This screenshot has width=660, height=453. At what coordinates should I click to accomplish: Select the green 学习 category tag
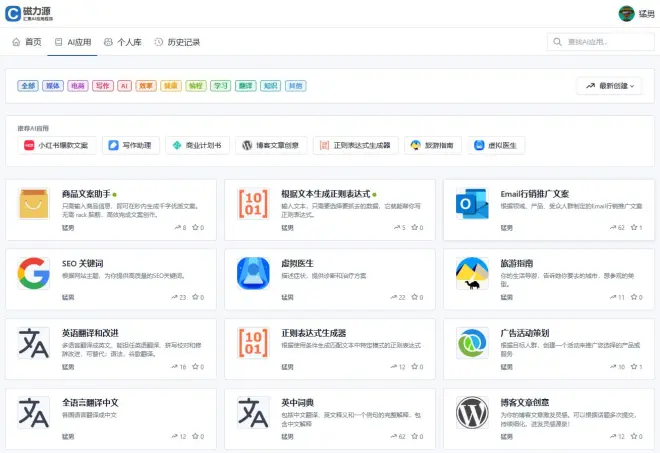tap(221, 86)
